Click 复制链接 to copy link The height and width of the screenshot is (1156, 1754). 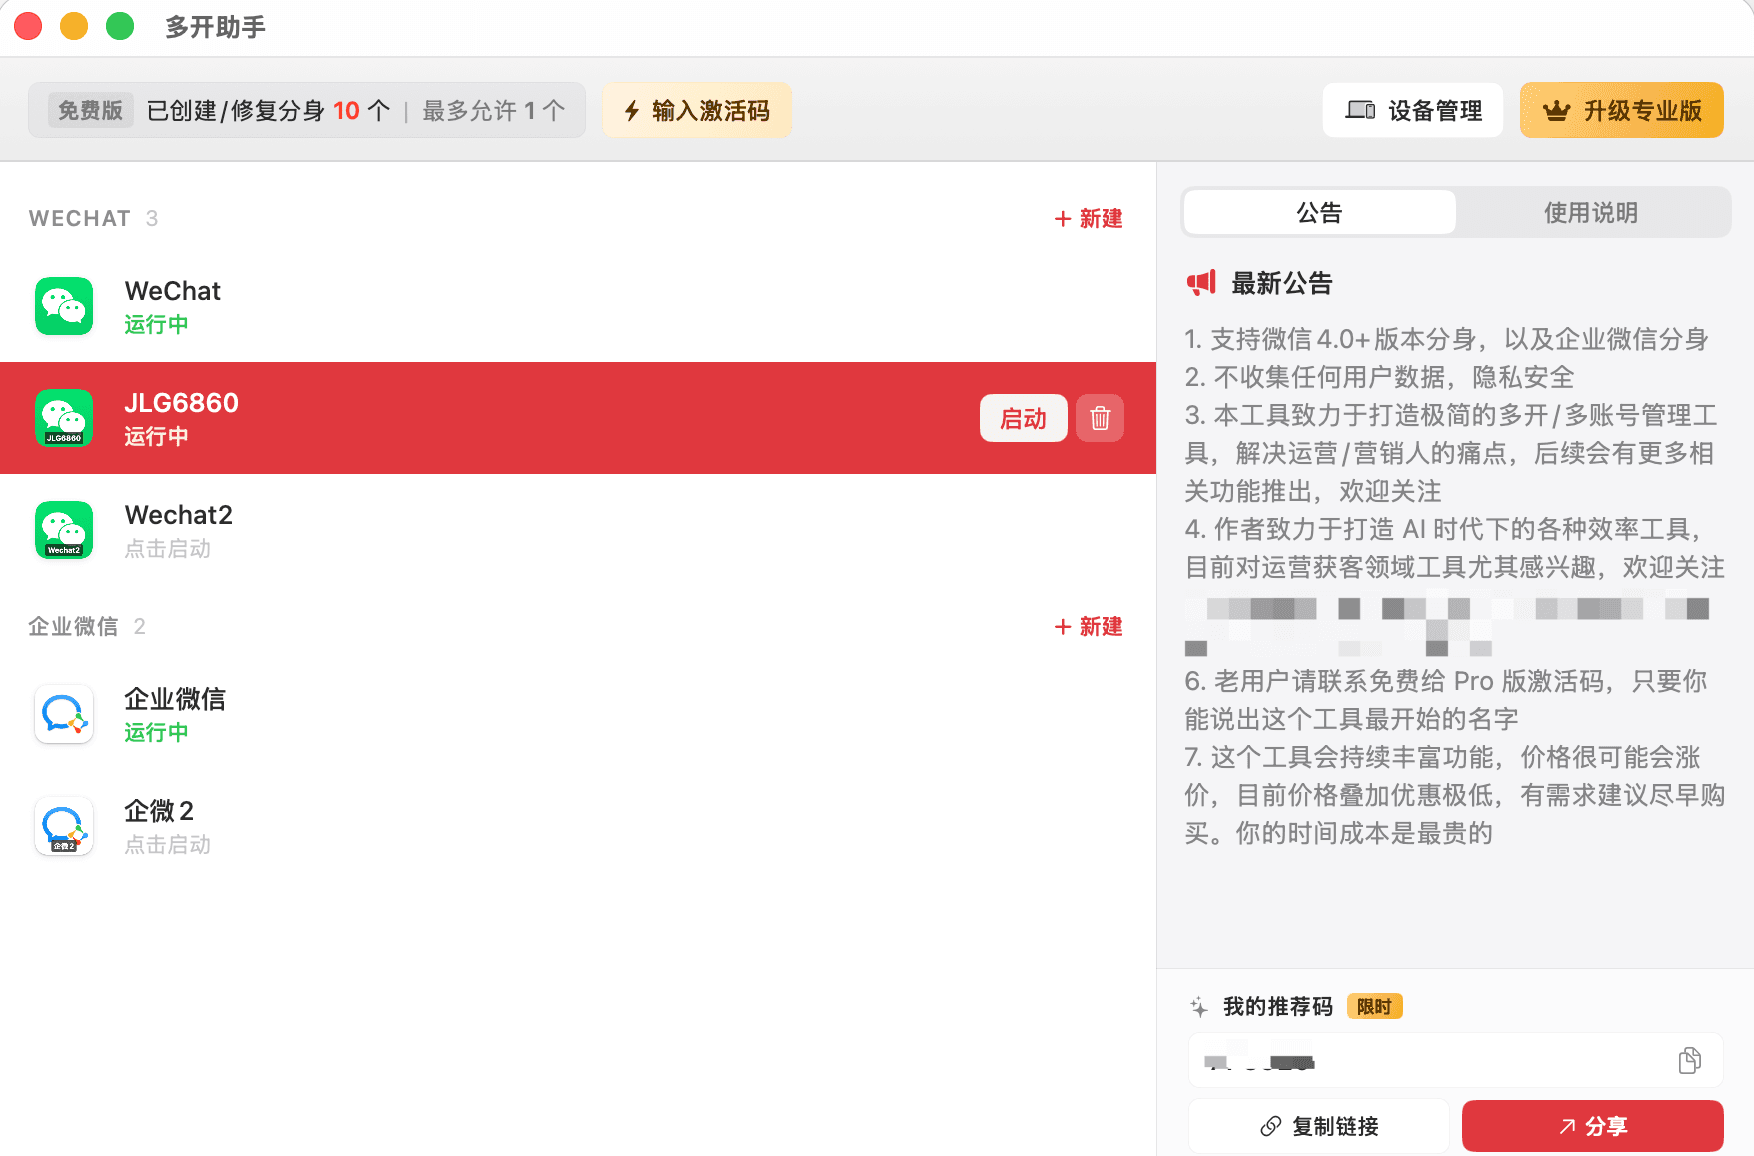coord(1319,1126)
